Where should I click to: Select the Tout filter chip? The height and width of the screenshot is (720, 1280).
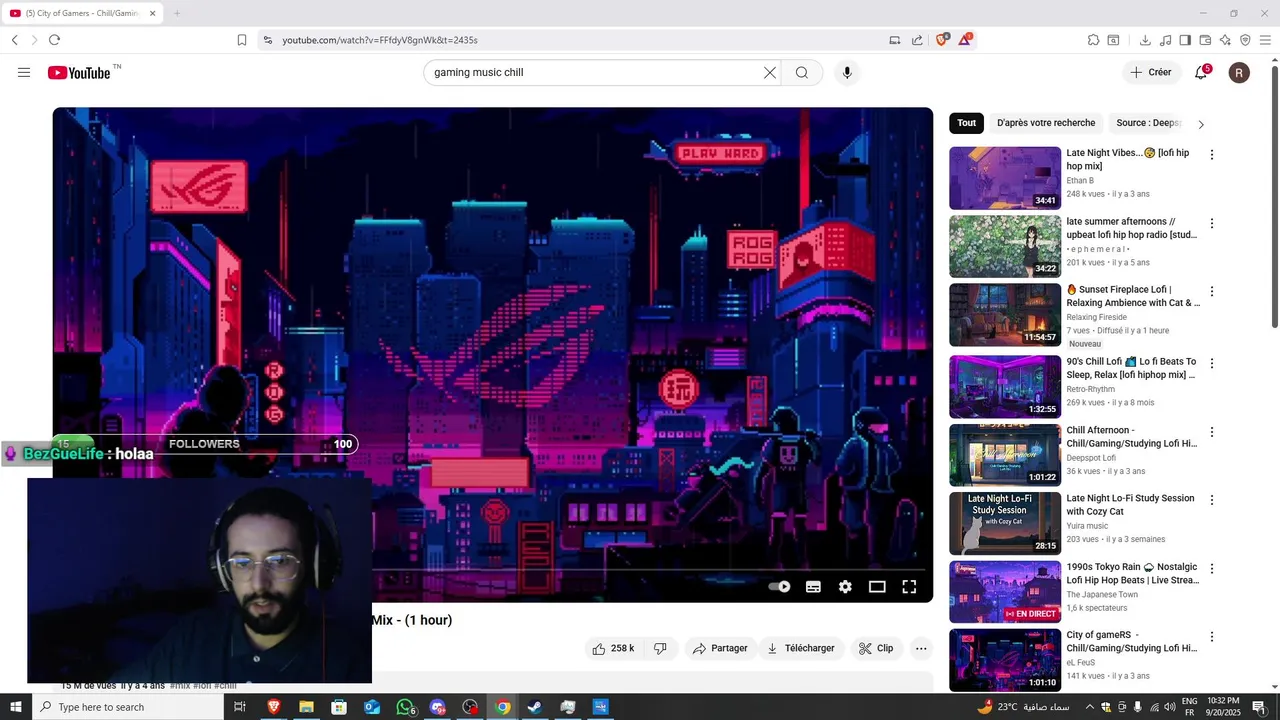[x=966, y=123]
